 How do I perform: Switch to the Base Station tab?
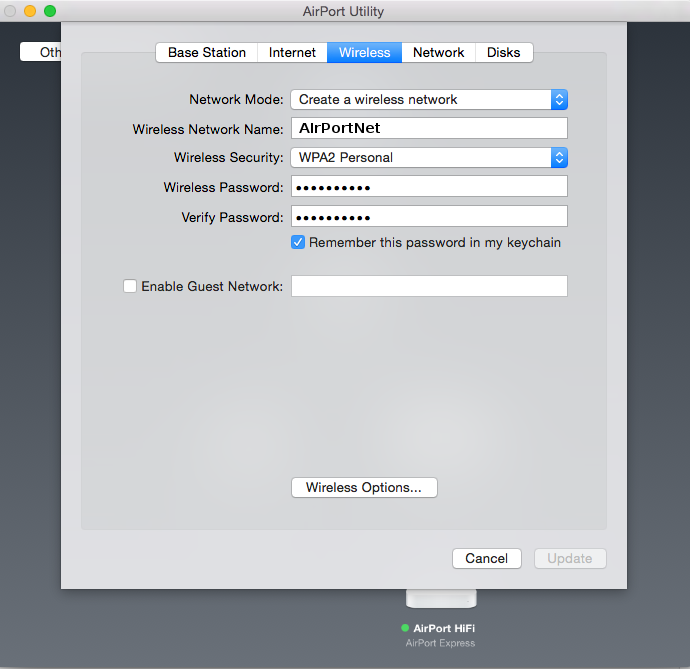click(207, 52)
